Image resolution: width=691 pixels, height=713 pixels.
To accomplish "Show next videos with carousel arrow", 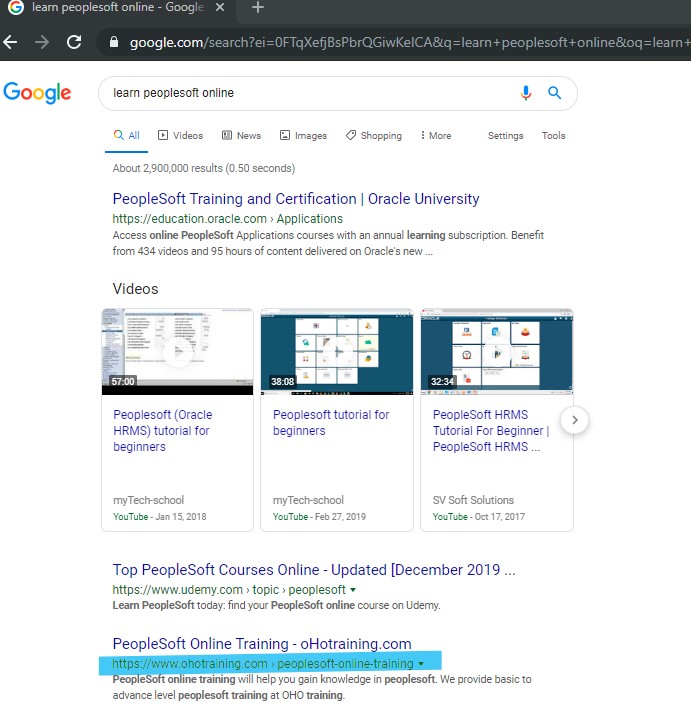I will [x=575, y=420].
